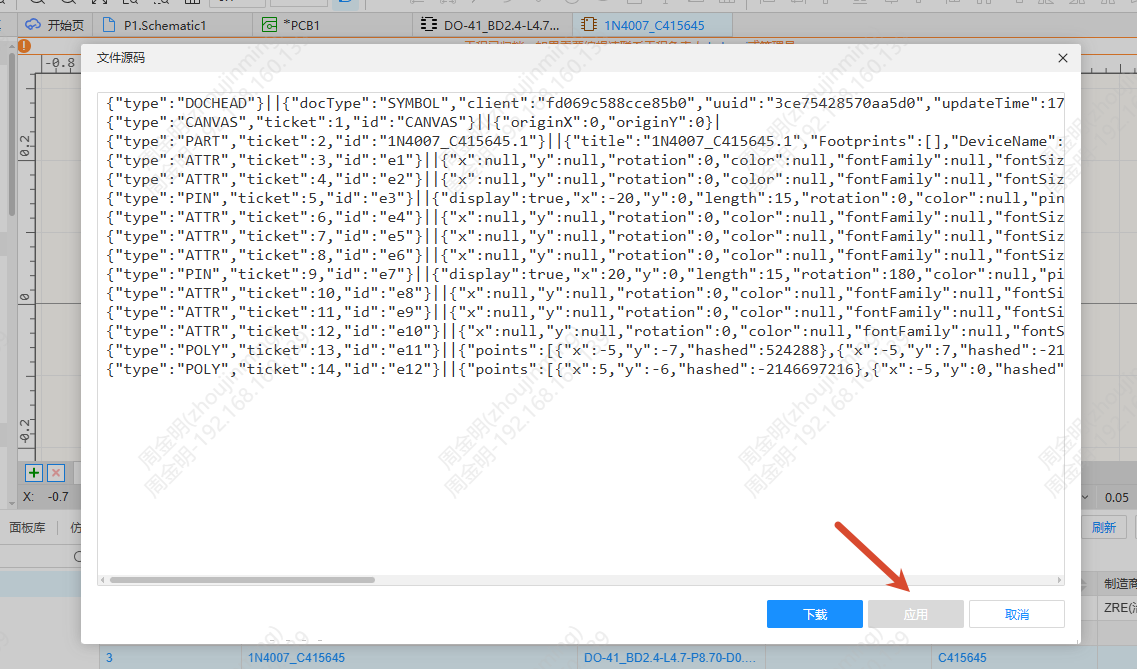Click the source code horizontal scrollbar thumb
The image size is (1137, 669).
point(242,580)
